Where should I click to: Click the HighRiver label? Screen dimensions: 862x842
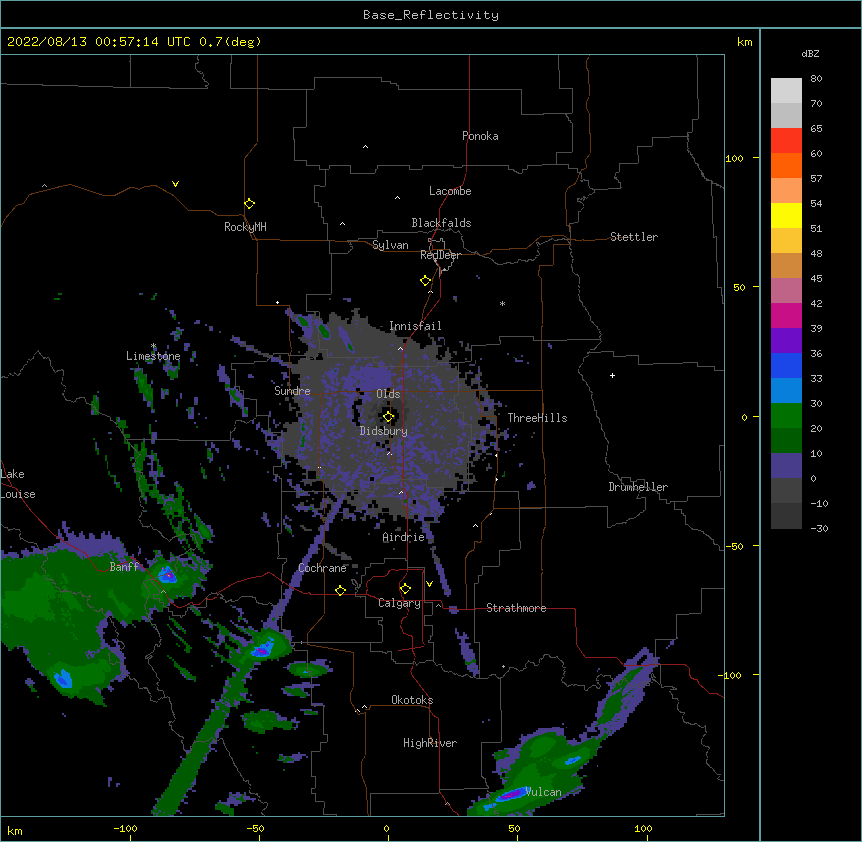(x=430, y=743)
